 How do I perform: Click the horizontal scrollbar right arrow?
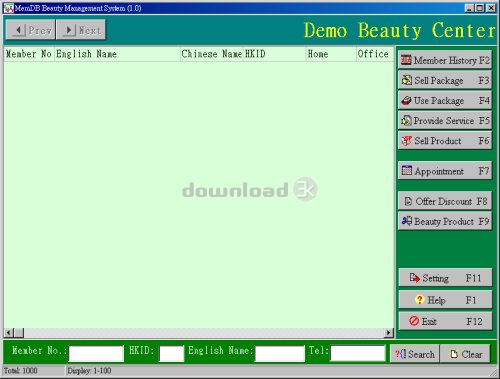(389, 332)
